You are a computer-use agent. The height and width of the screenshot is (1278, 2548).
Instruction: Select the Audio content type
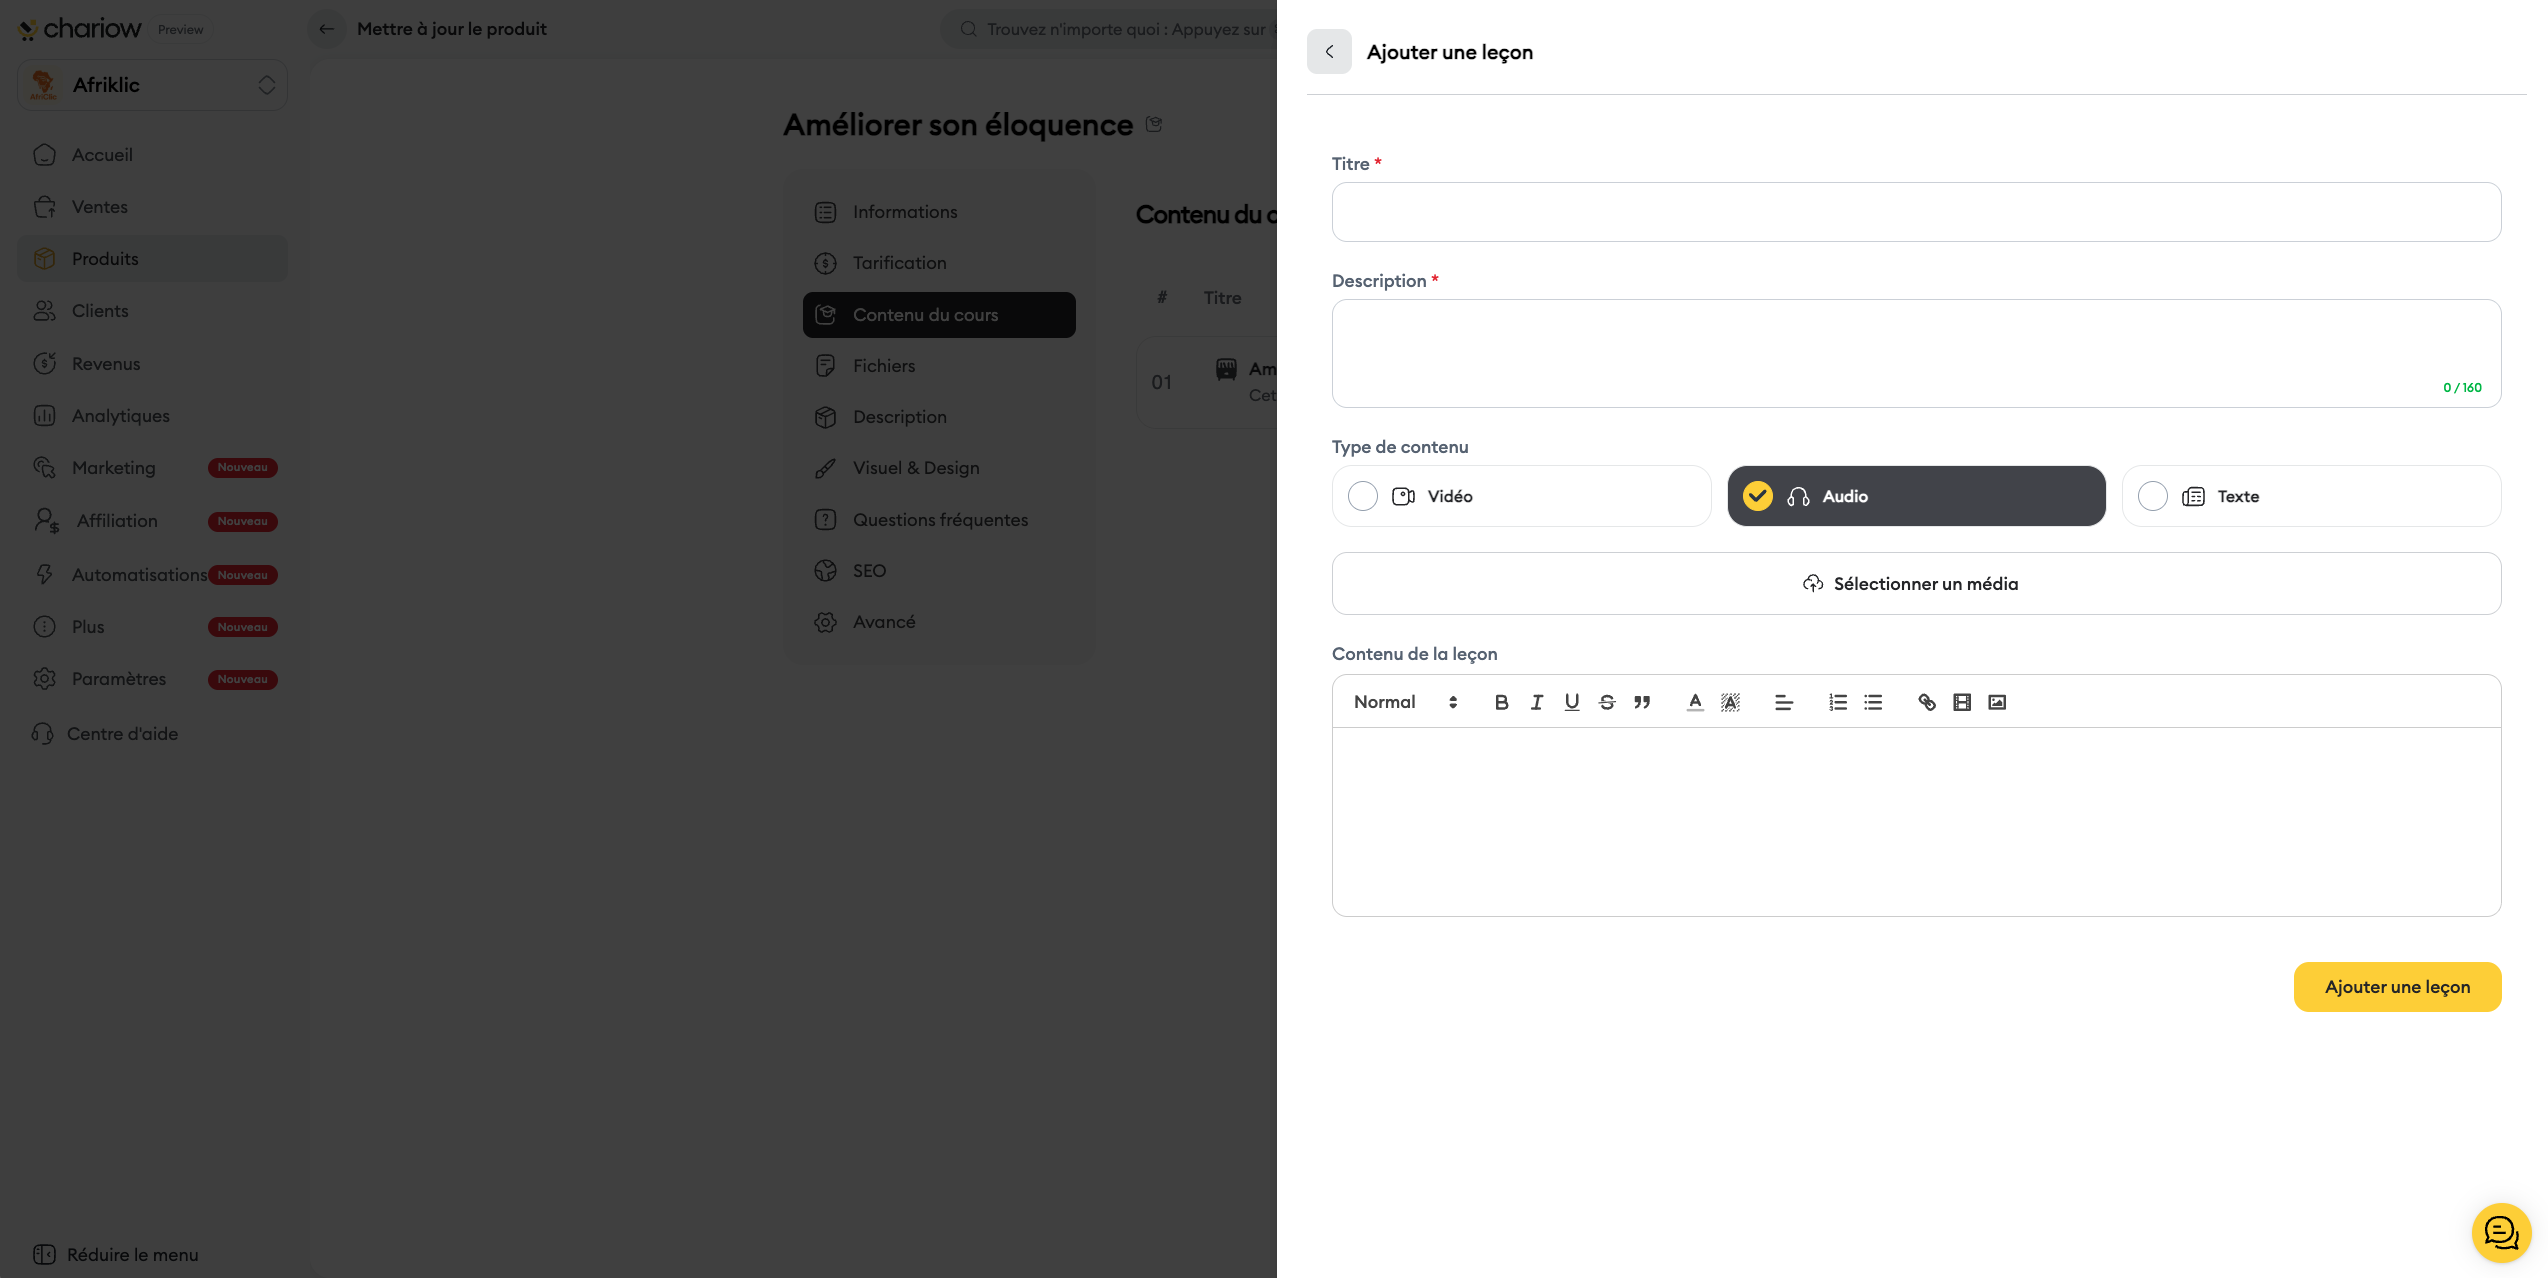coord(1916,496)
